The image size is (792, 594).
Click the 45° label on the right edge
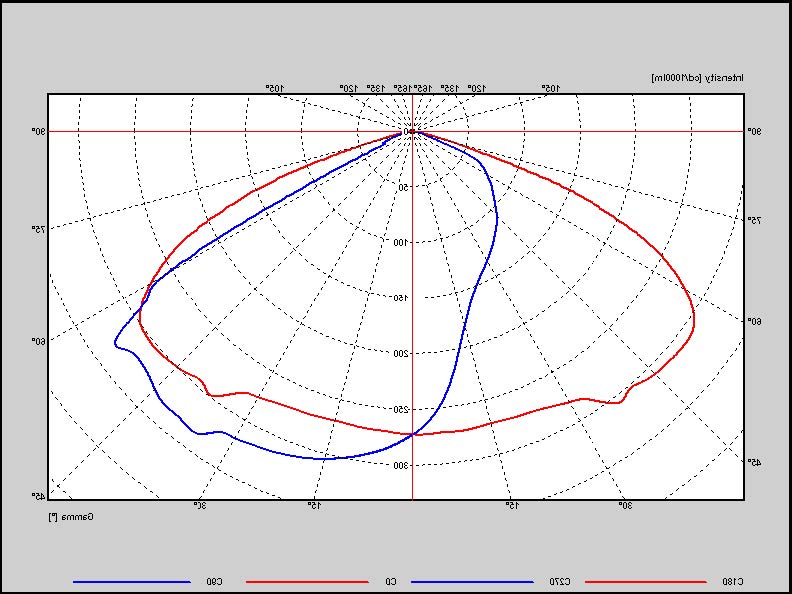click(754, 461)
